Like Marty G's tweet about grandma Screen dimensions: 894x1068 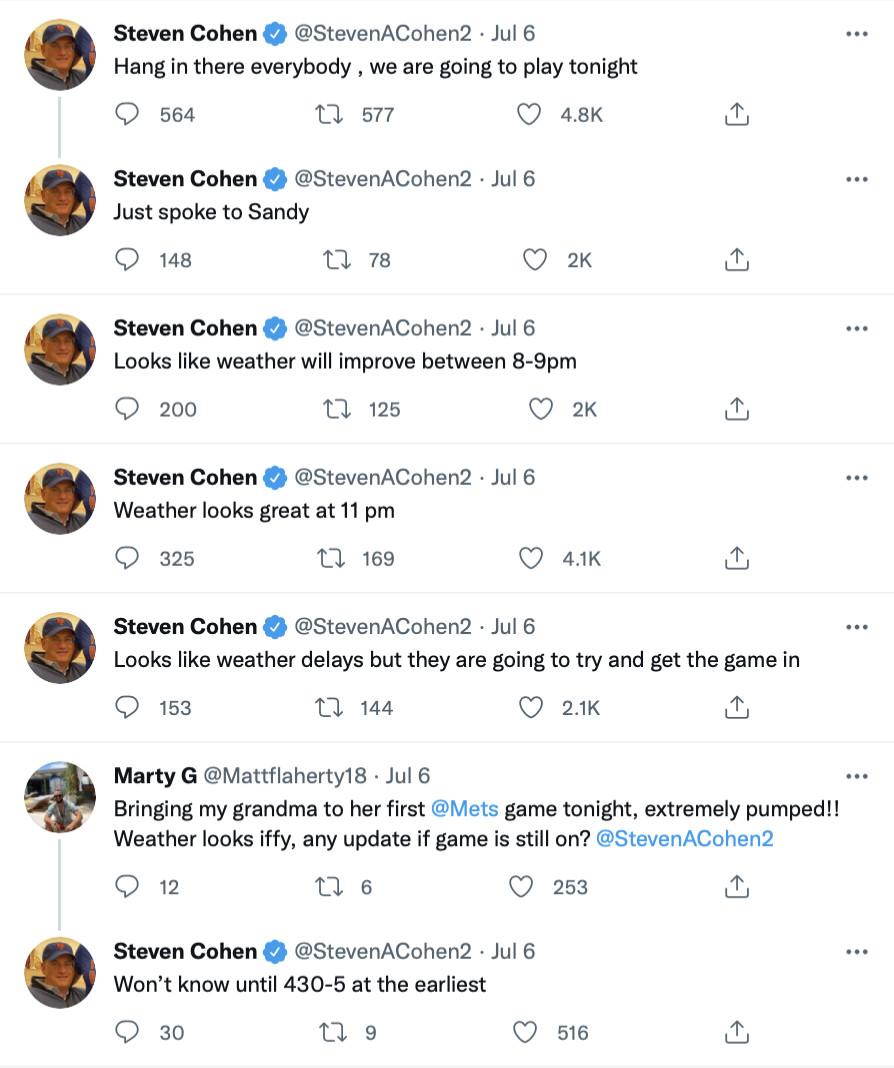[521, 887]
